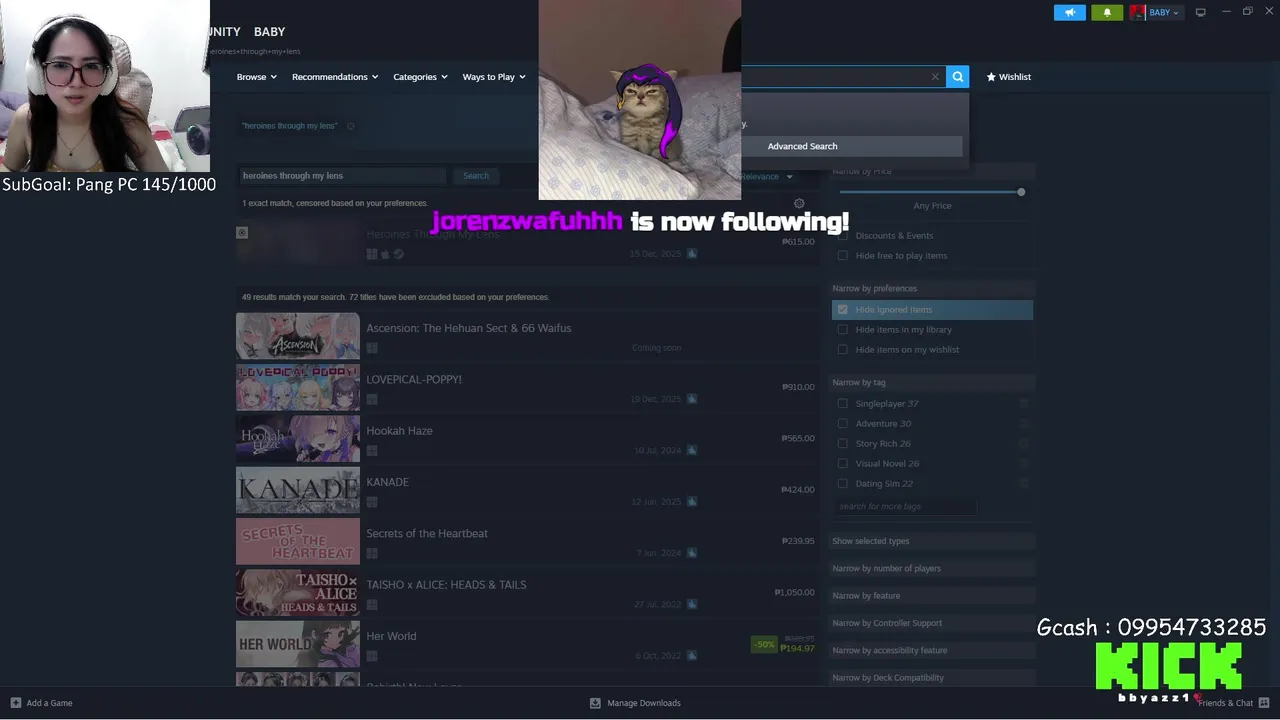Click review thumbs icon on Secrets of the Heartbeat

pyautogui.click(x=691, y=553)
